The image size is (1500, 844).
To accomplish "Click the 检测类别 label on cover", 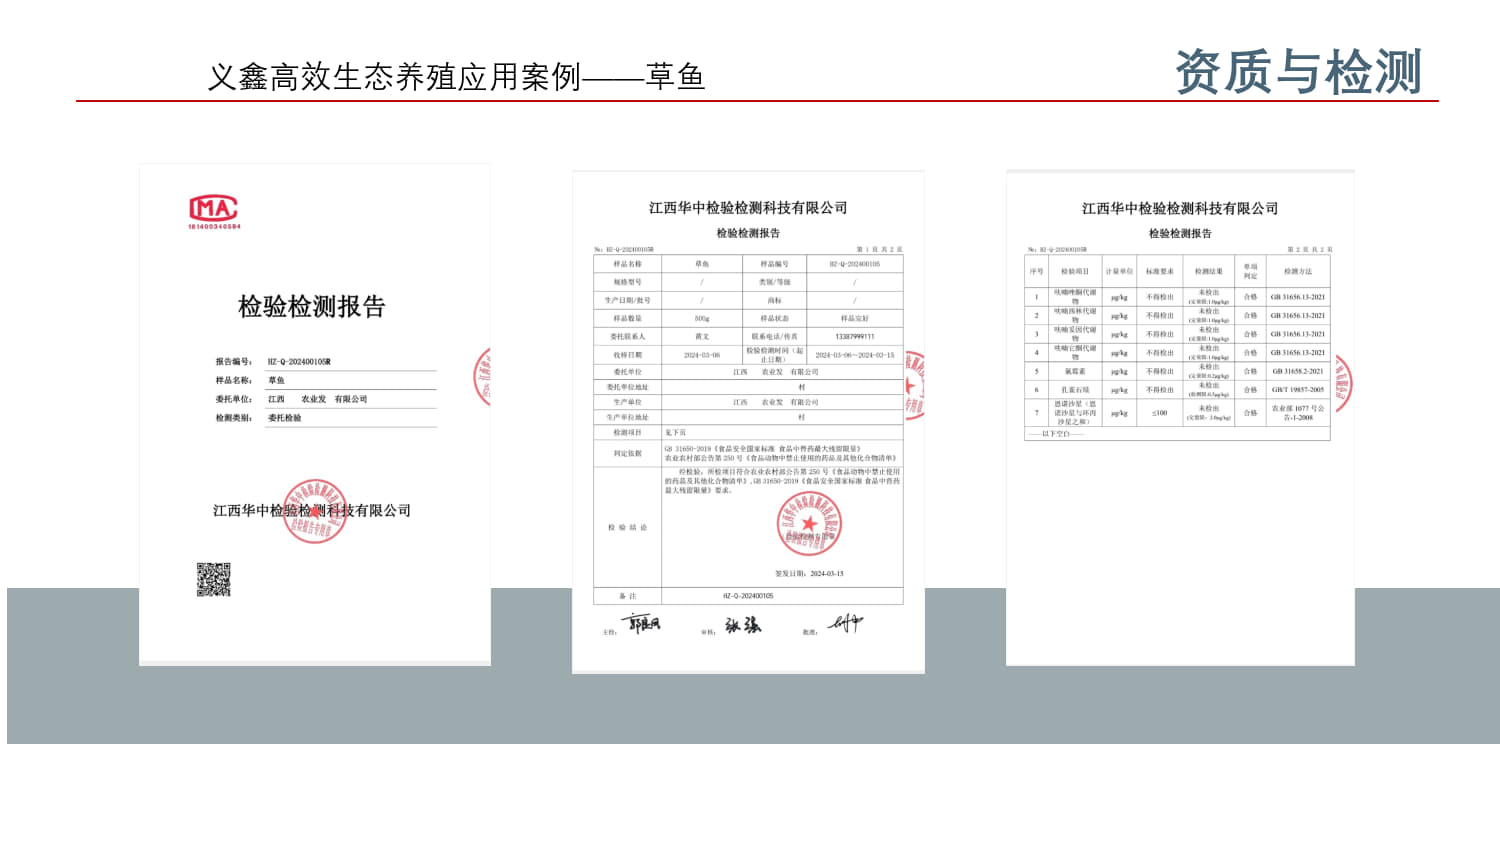I will (x=234, y=418).
